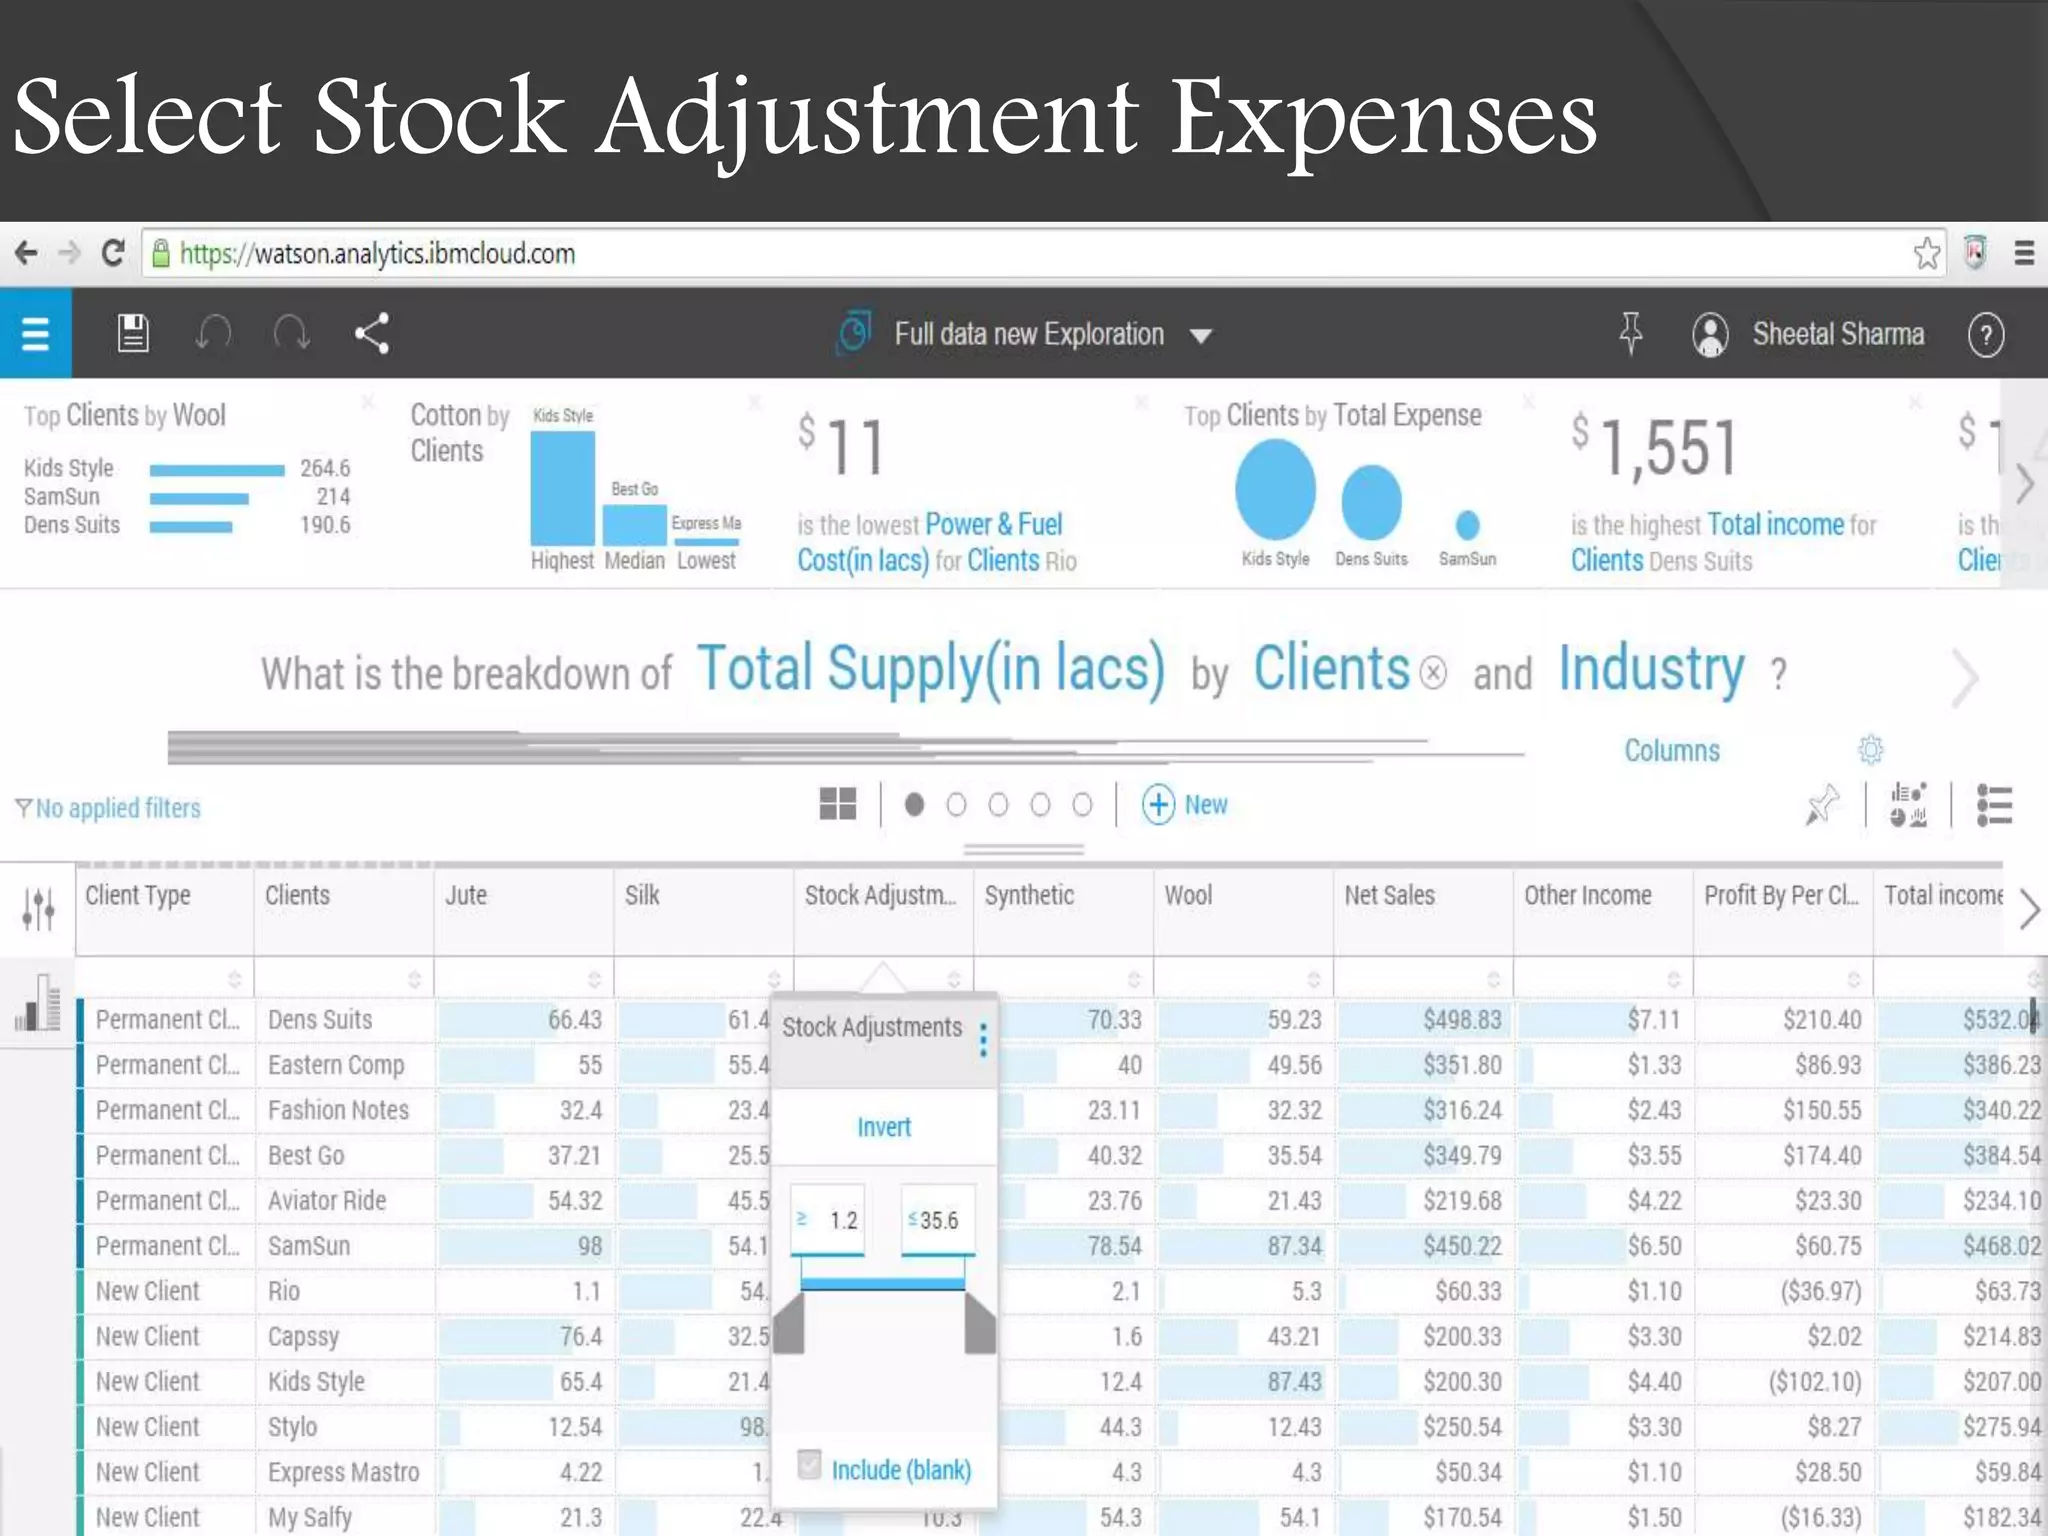Screen dimensions: 2048x1536
Task: Undo the last action
Action: click(x=213, y=333)
